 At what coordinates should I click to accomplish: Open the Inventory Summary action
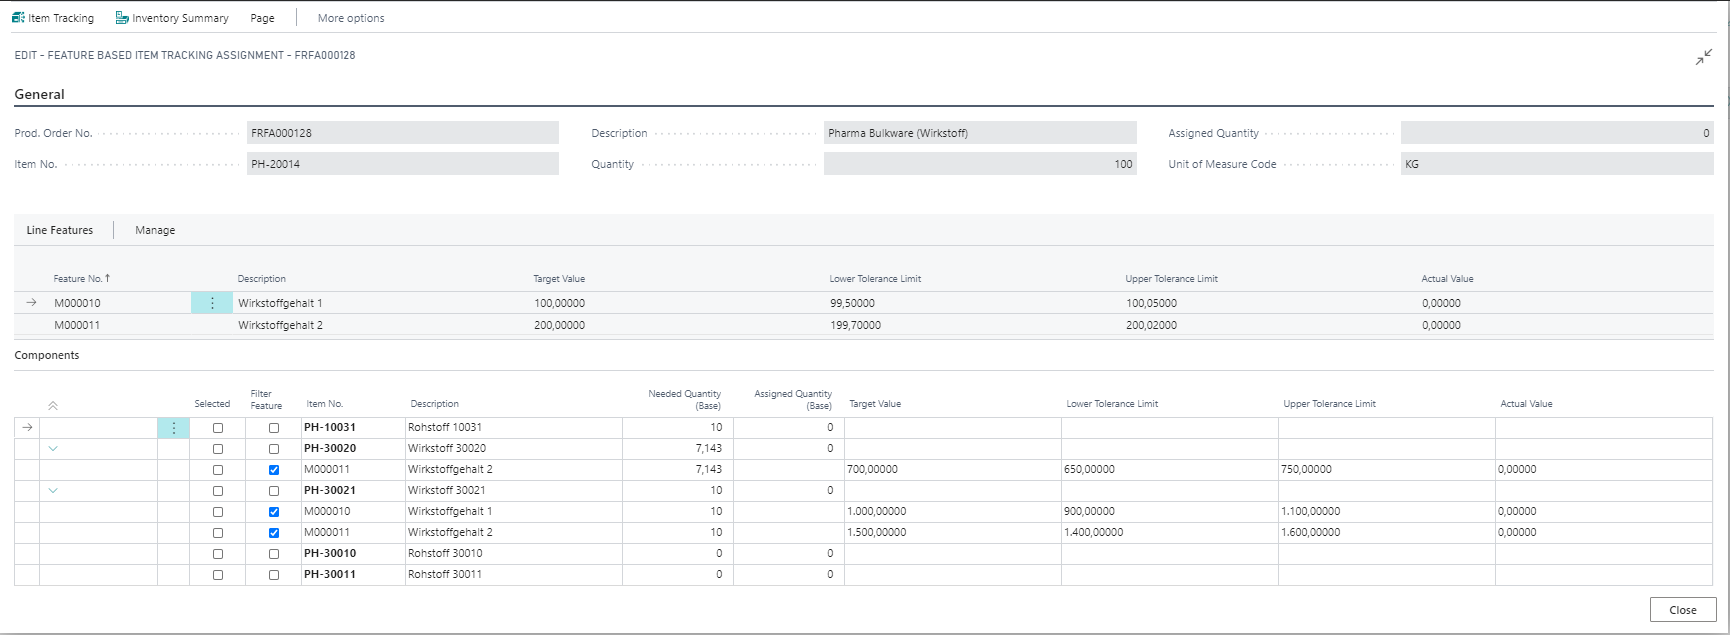[x=172, y=18]
